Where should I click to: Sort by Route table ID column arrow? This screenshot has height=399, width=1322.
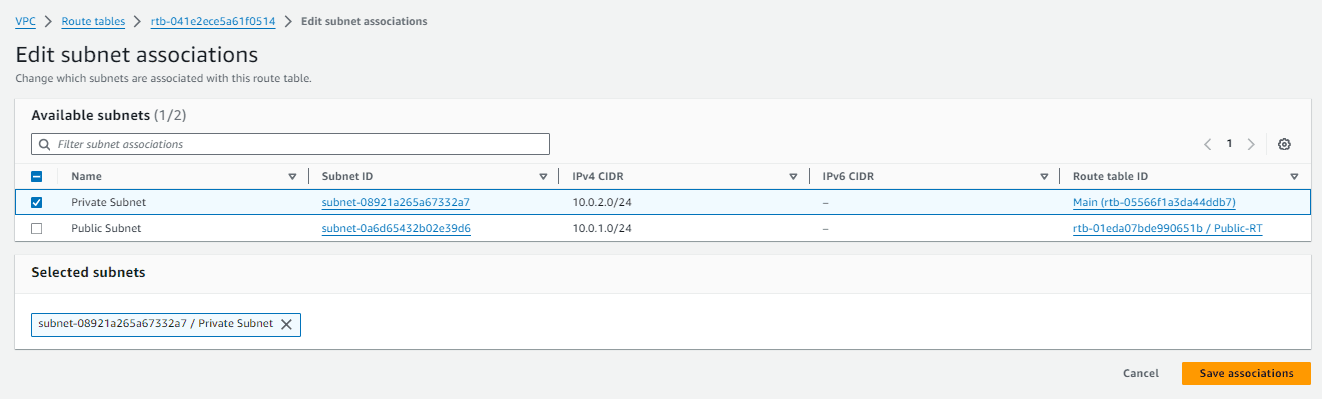pos(1294,176)
